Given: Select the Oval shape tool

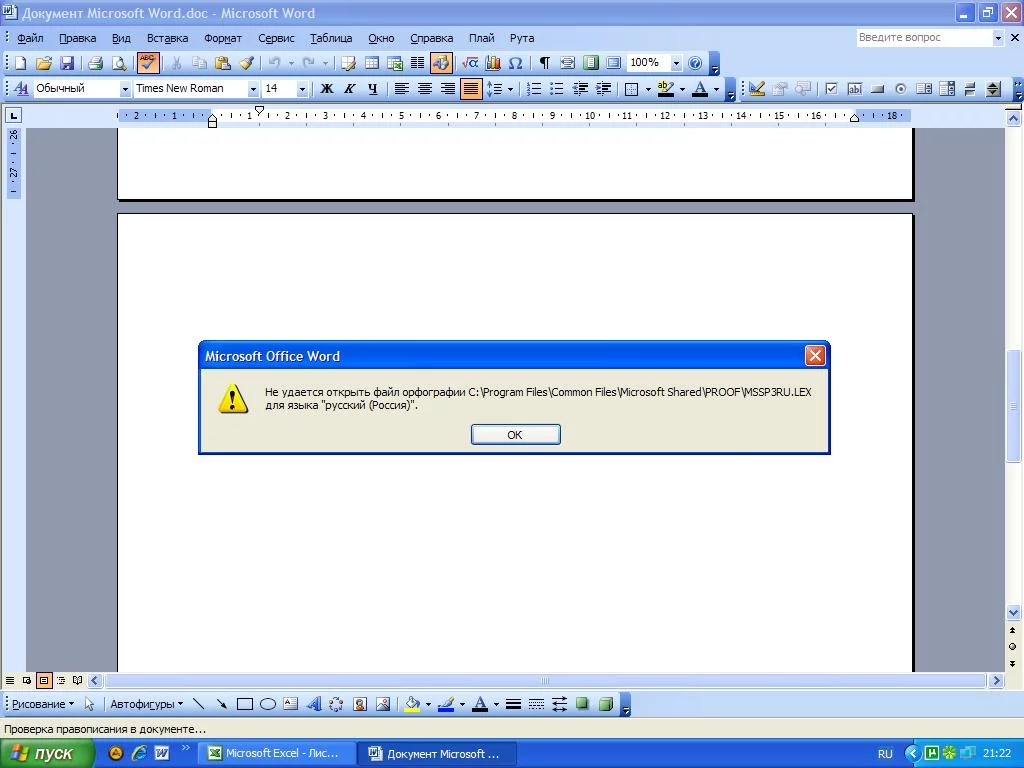Looking at the screenshot, I should [268, 704].
